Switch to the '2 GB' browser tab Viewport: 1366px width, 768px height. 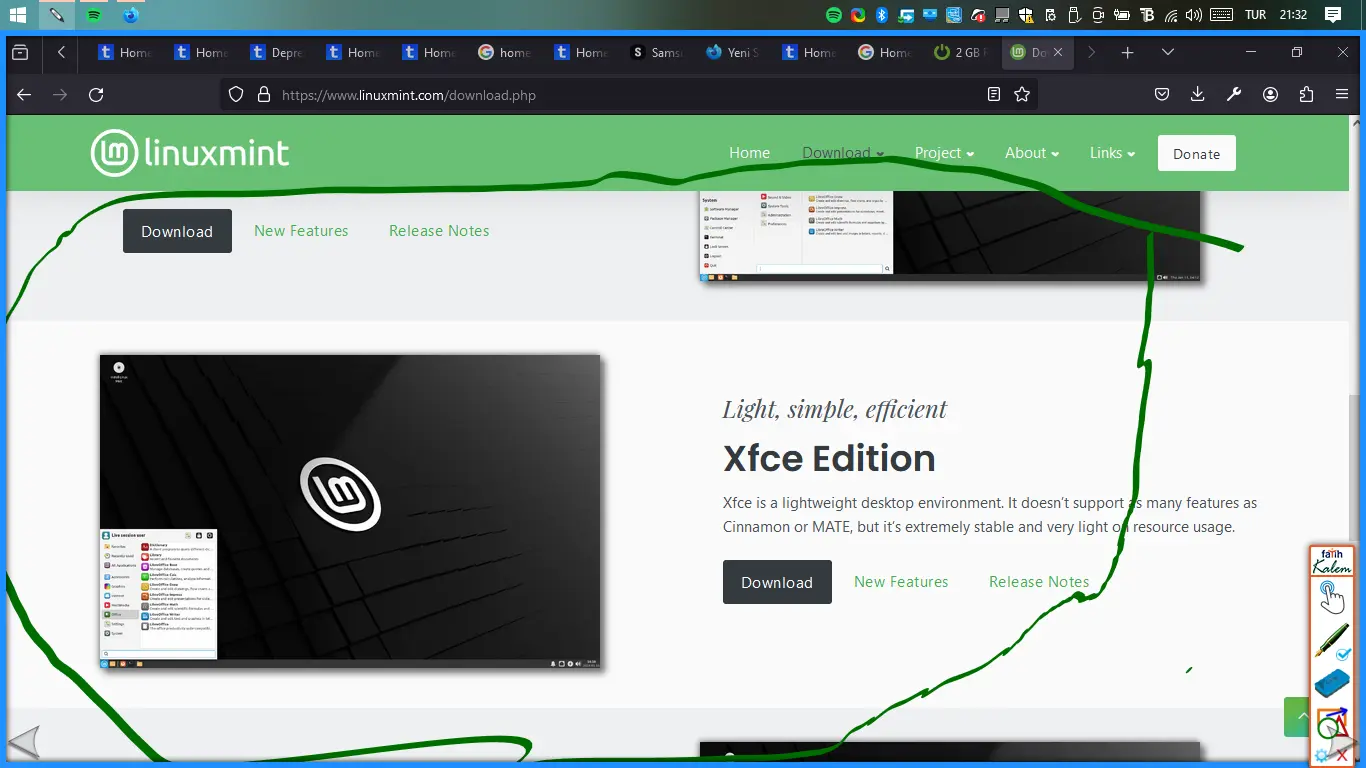[961, 53]
